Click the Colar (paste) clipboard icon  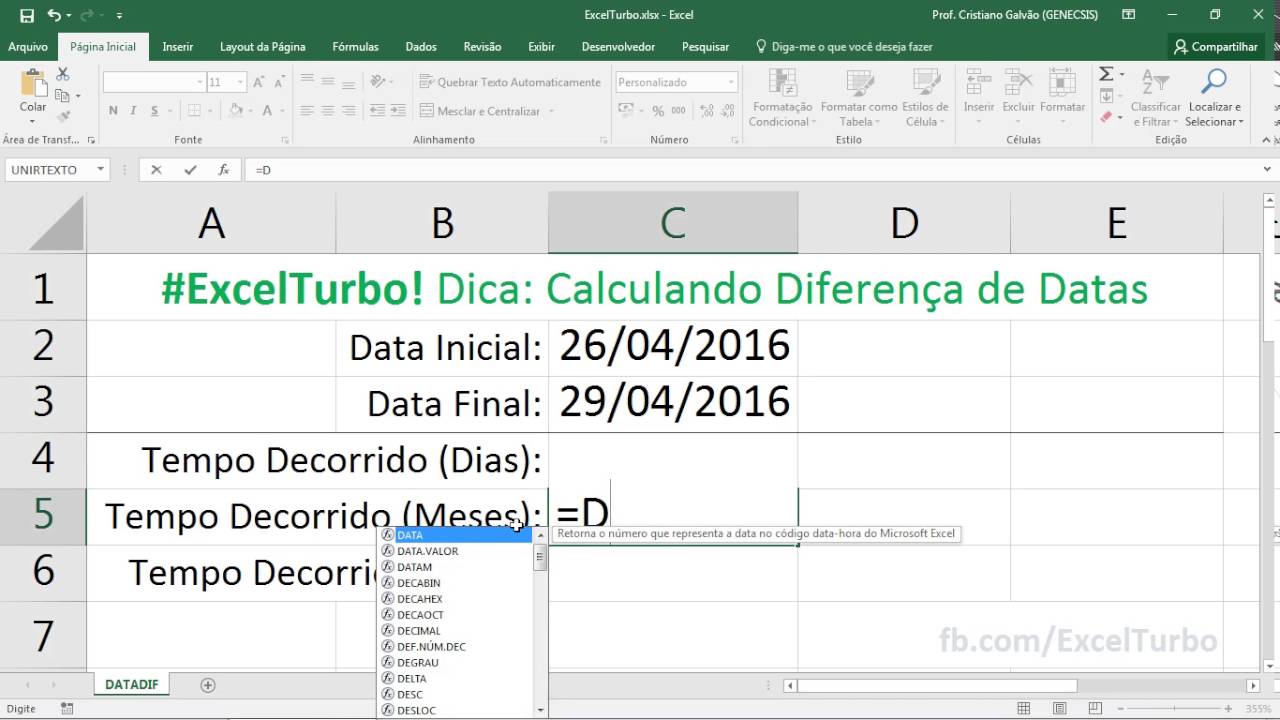(33, 84)
